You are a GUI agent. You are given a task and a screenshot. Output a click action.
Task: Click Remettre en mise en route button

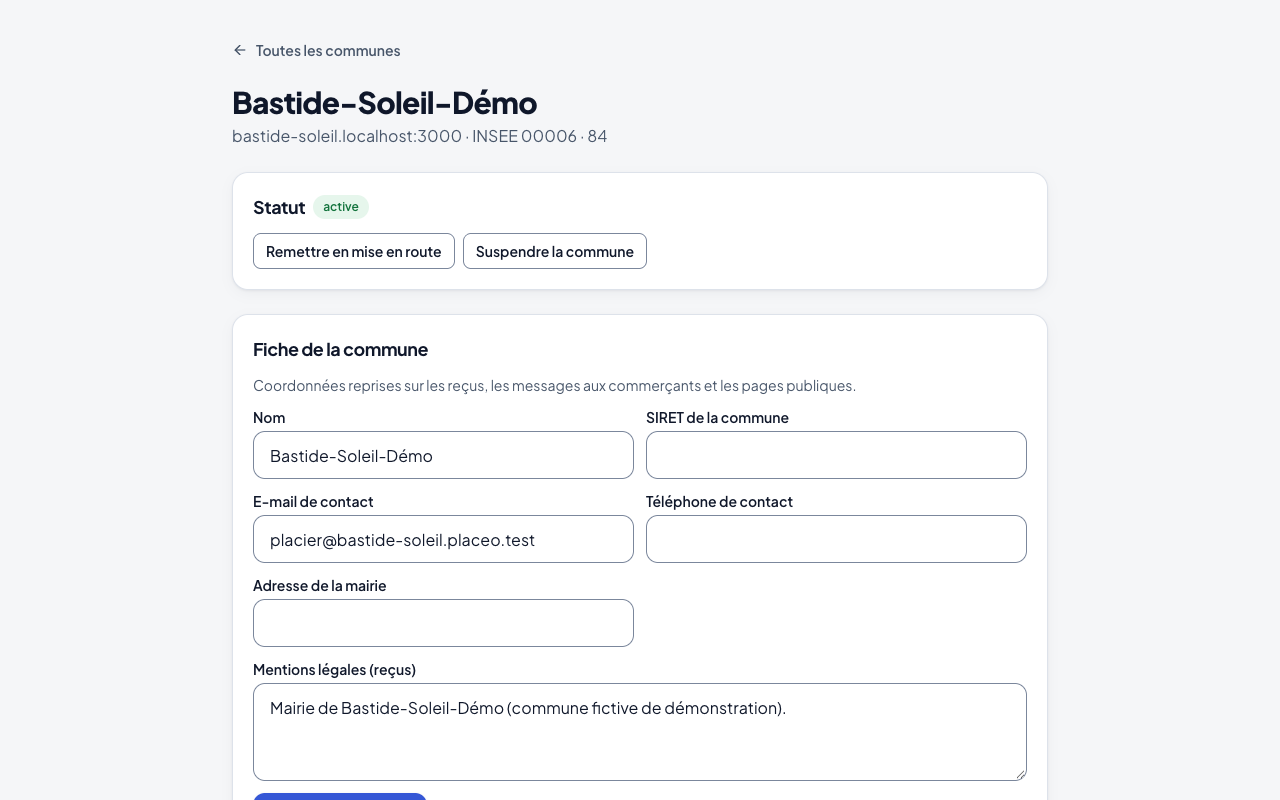[x=354, y=251]
